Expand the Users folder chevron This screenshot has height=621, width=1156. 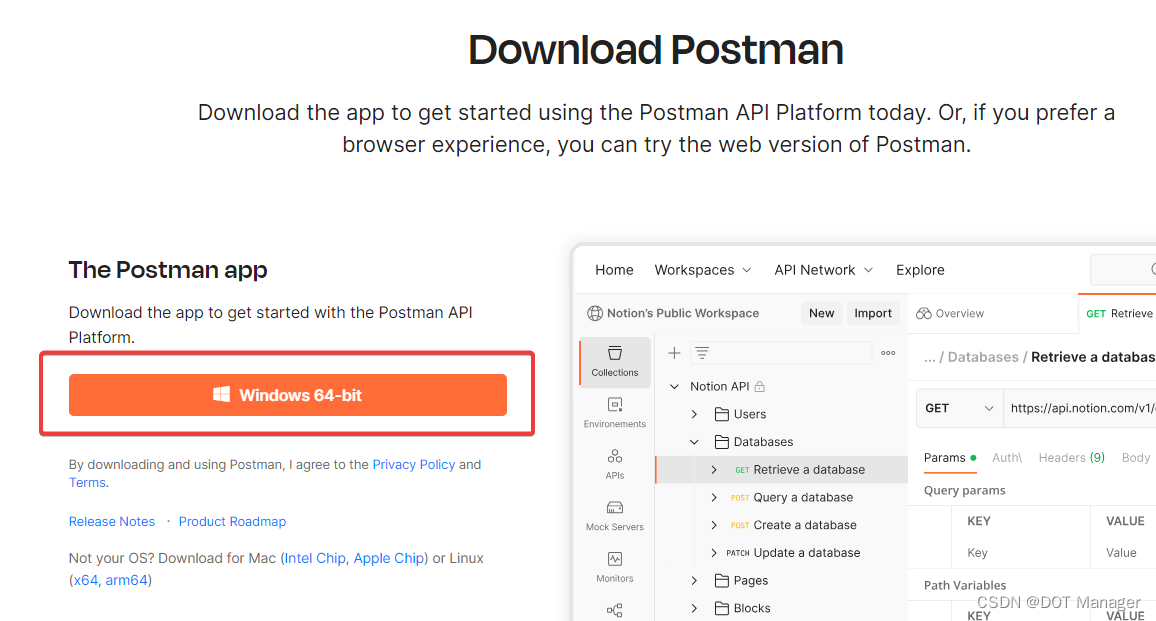[694, 414]
